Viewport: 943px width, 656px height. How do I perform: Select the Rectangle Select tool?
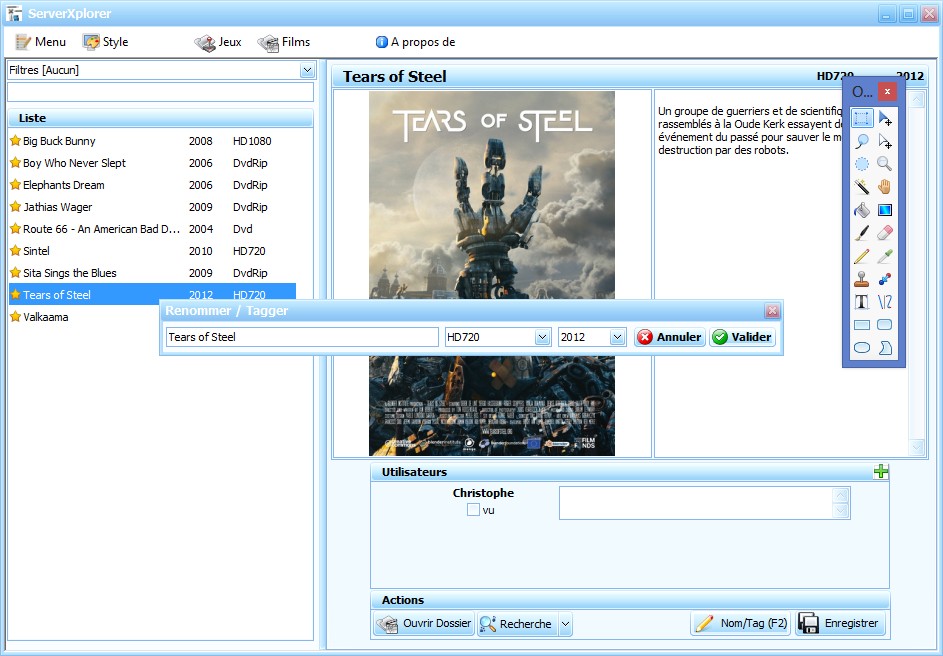click(x=862, y=118)
